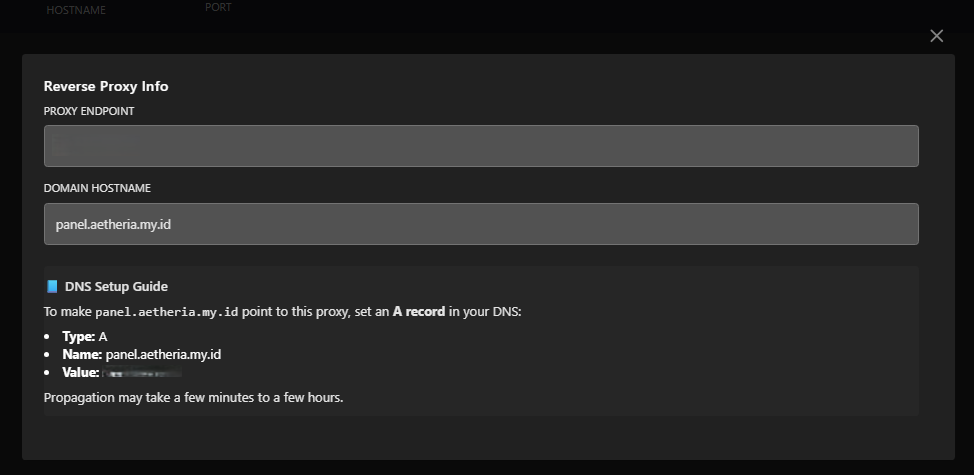The width and height of the screenshot is (974, 475).
Task: Click the PORT column header
Action: tap(218, 7)
